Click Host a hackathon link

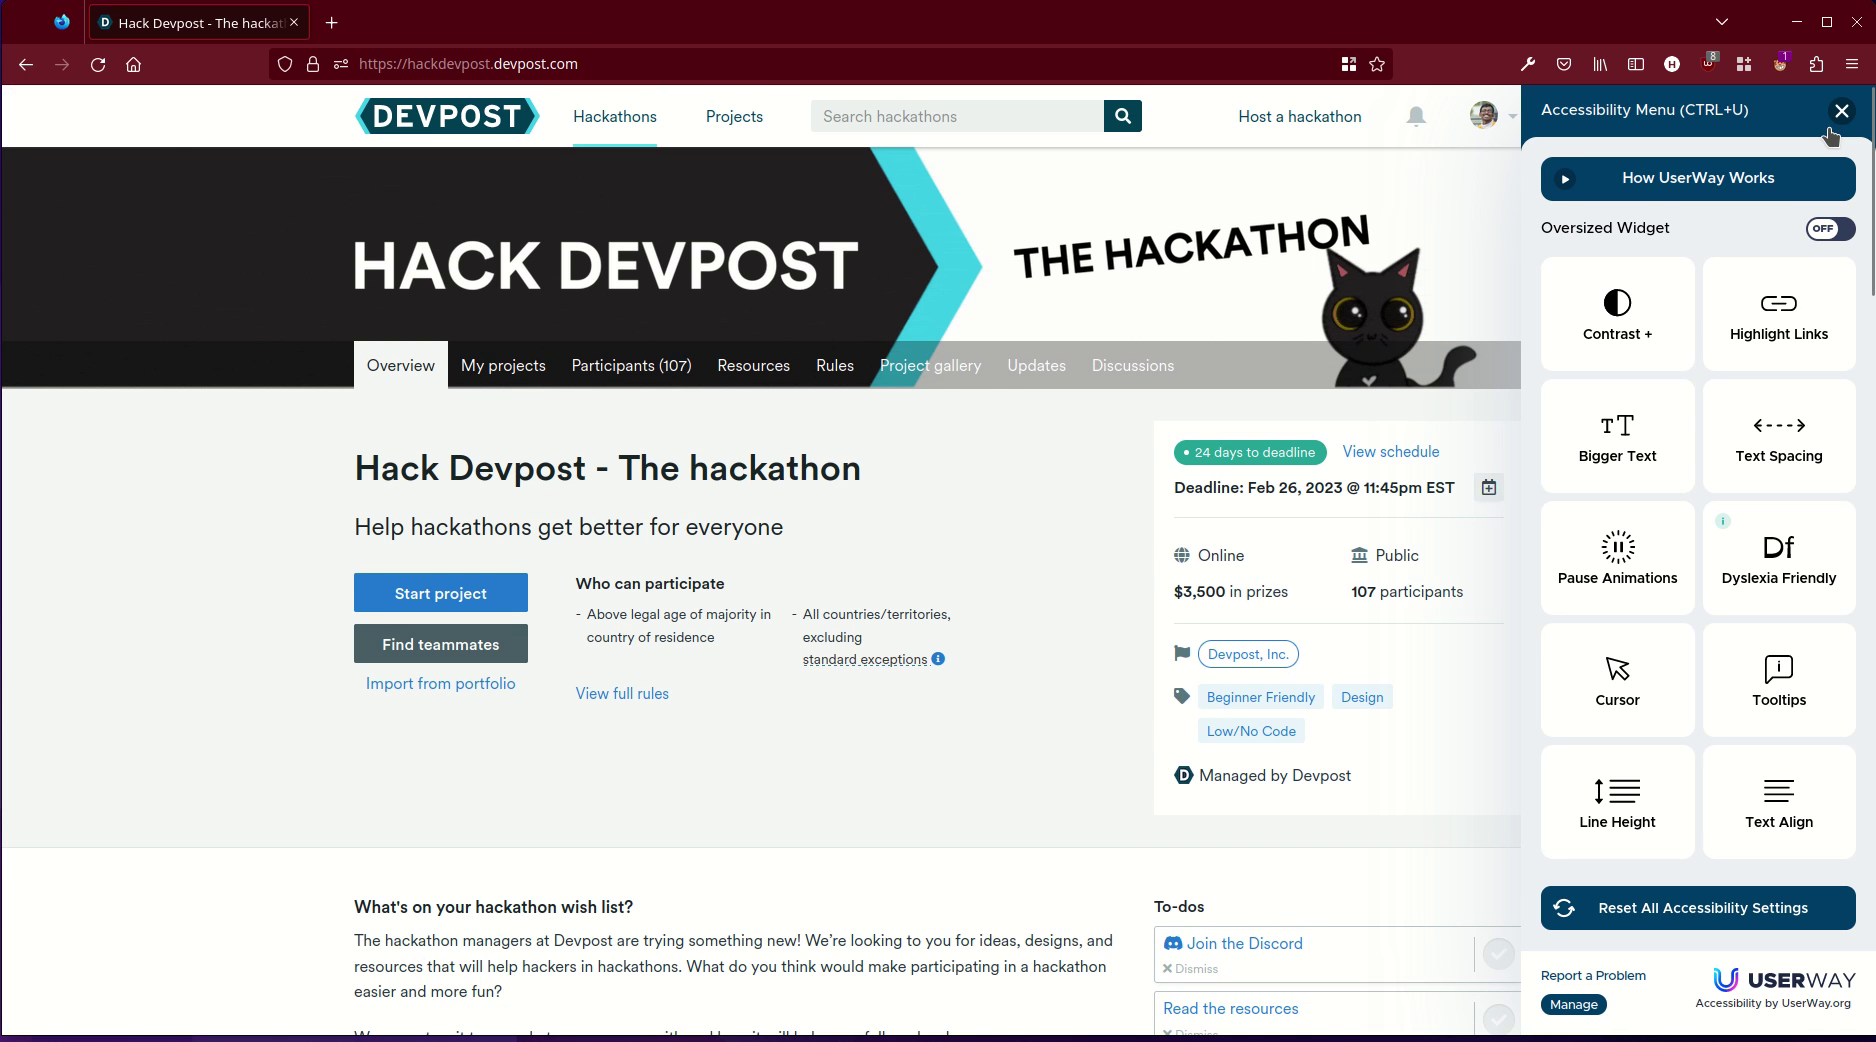point(1300,116)
